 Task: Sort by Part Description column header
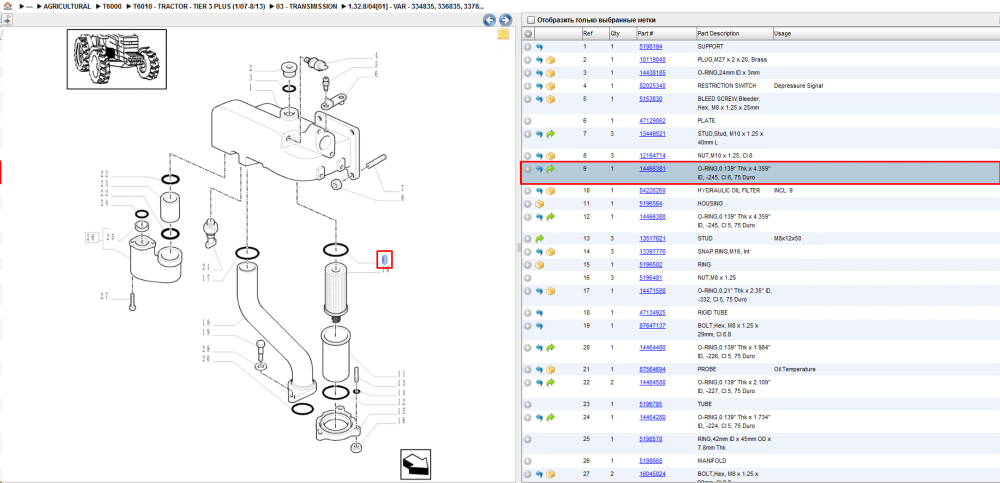718,33
